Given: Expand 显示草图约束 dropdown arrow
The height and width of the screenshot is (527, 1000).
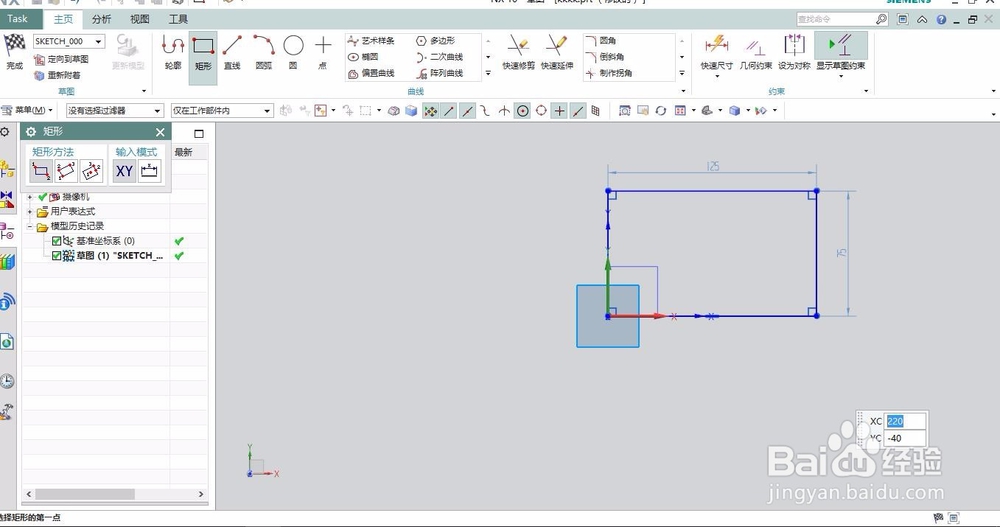Looking at the screenshot, I should click(x=841, y=77).
